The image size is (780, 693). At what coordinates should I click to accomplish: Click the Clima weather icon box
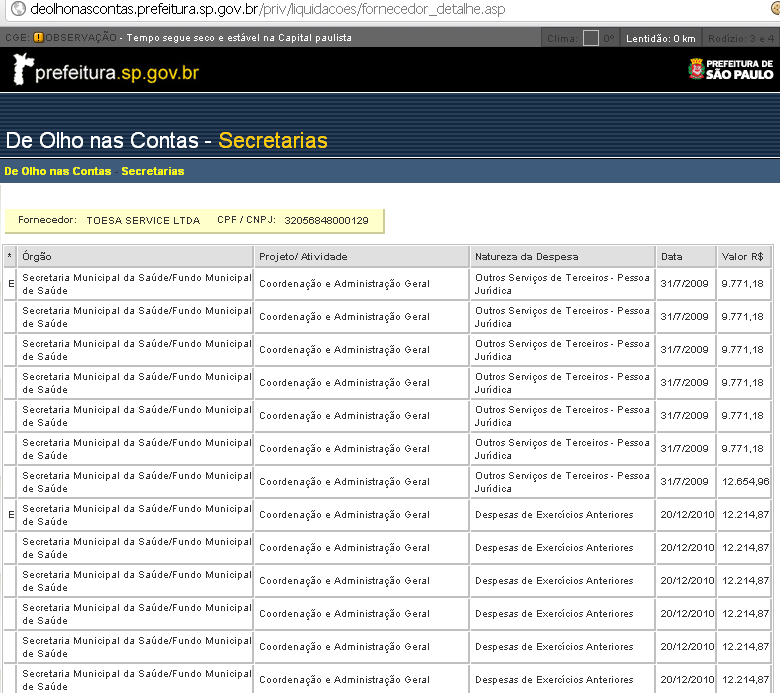[x=591, y=38]
